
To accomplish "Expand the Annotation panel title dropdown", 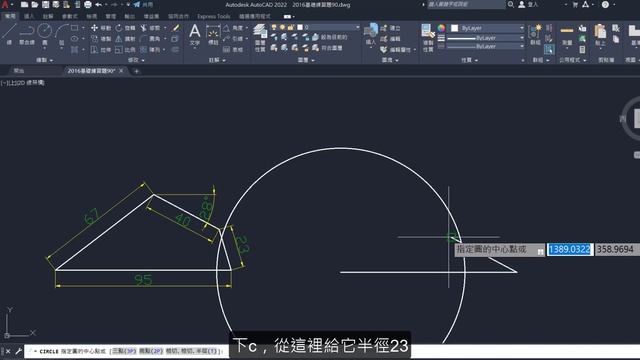I will pos(217,60).
